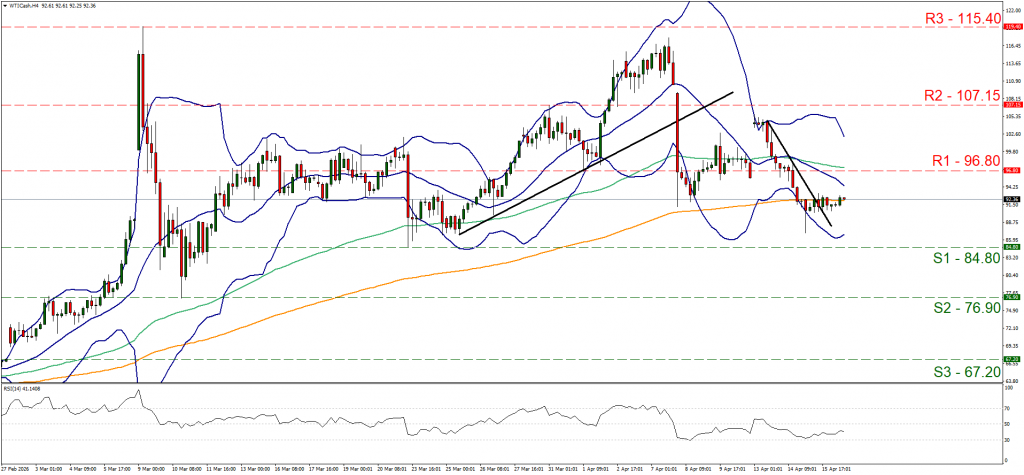Viewport: 1024px width, 475px height.
Task: Click the red 107.15 price tag on axis
Action: pos(1011,104)
